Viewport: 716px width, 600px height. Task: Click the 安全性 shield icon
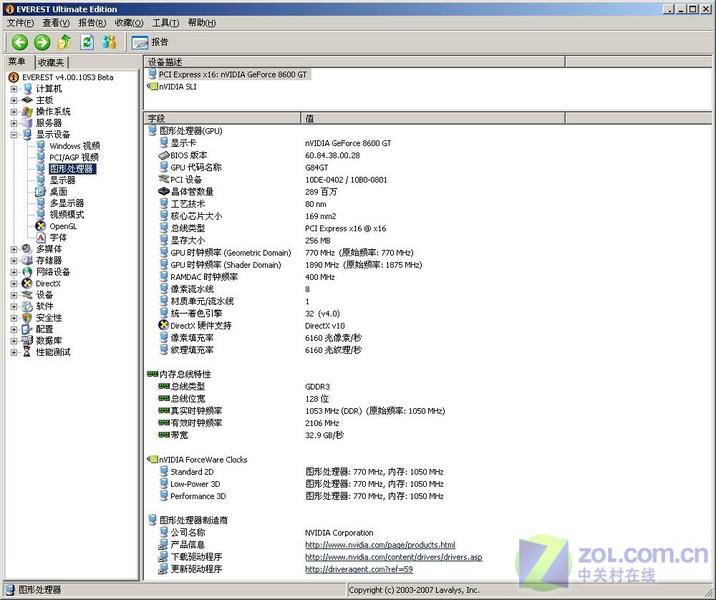(27, 317)
